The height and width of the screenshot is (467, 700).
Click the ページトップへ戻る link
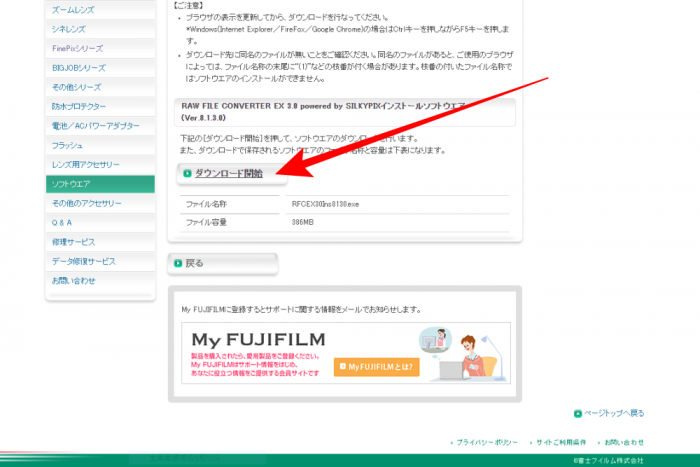pos(614,413)
